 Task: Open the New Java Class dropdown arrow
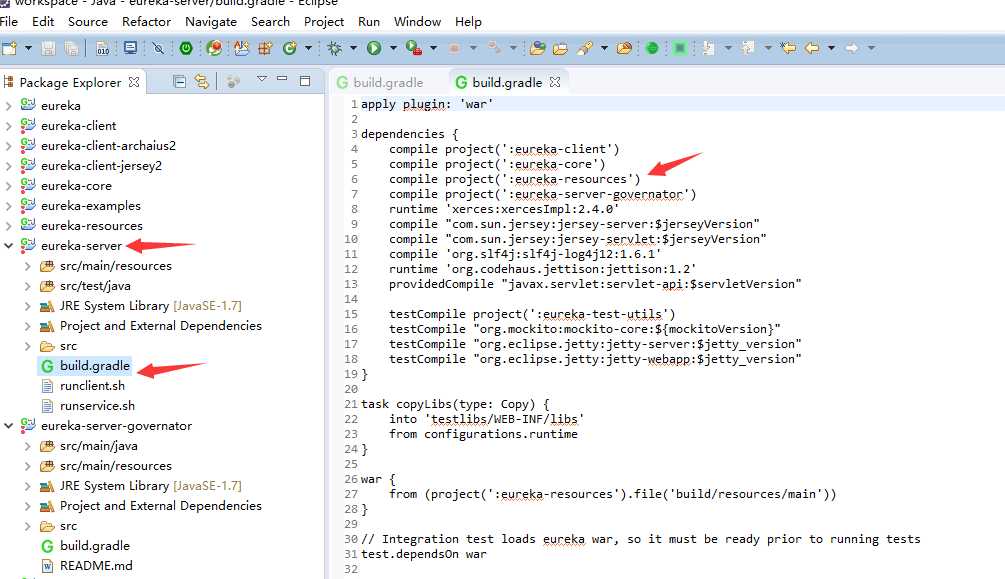click(308, 48)
